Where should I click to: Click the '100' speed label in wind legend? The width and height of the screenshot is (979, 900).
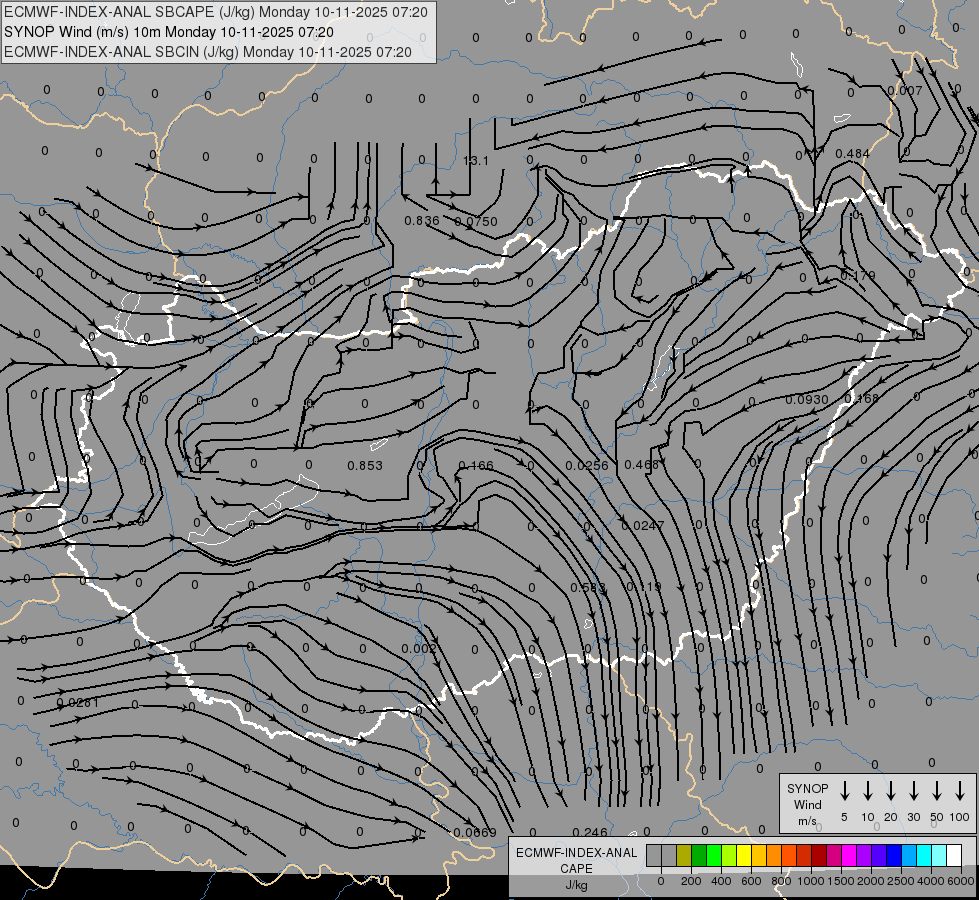(960, 817)
